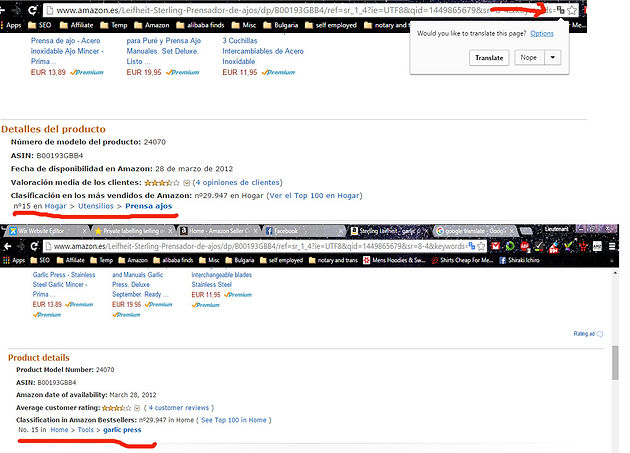Open SEO bookmark folder in top window
This screenshot has width=630, height=453.
coord(40,25)
